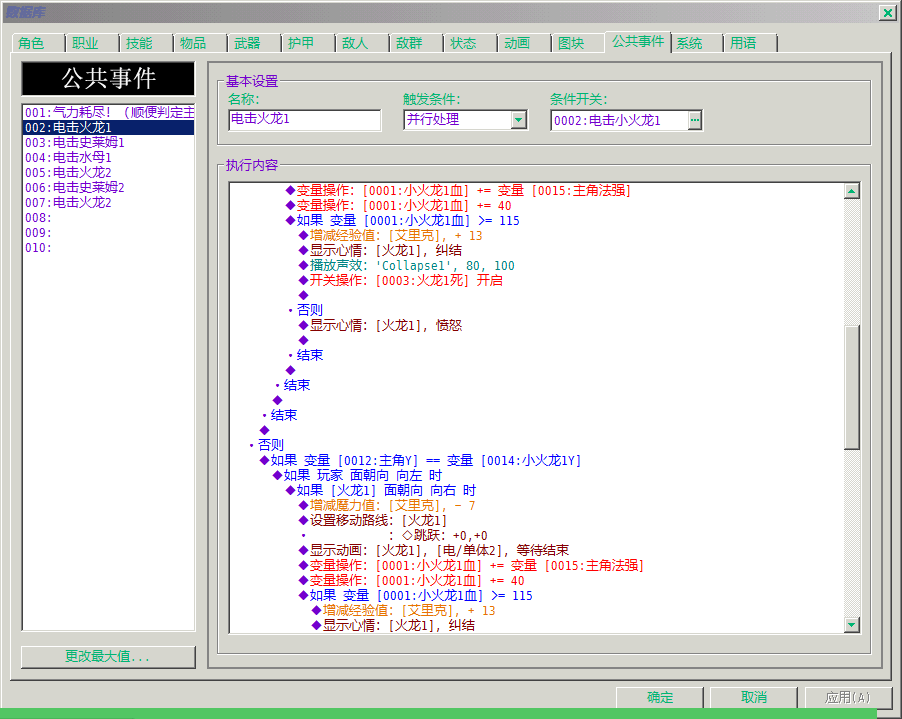Select common event 006:电击史莱姆2
The image size is (902, 719).
click(x=108, y=188)
